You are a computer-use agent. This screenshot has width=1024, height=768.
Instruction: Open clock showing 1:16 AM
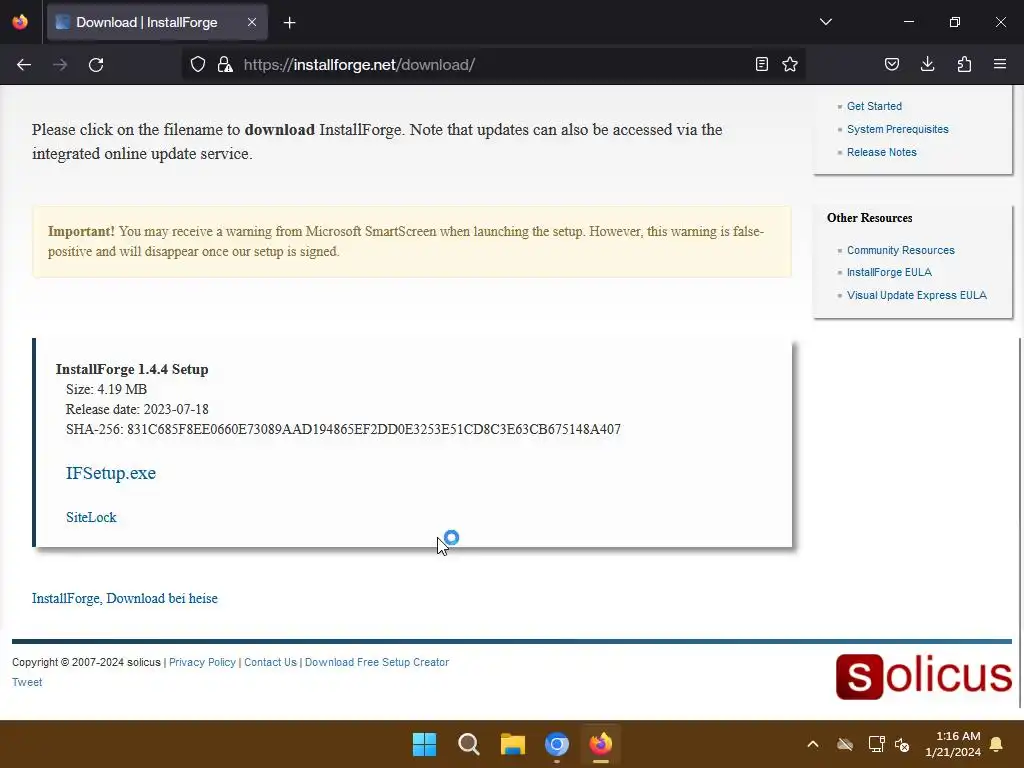pyautogui.click(x=953, y=744)
